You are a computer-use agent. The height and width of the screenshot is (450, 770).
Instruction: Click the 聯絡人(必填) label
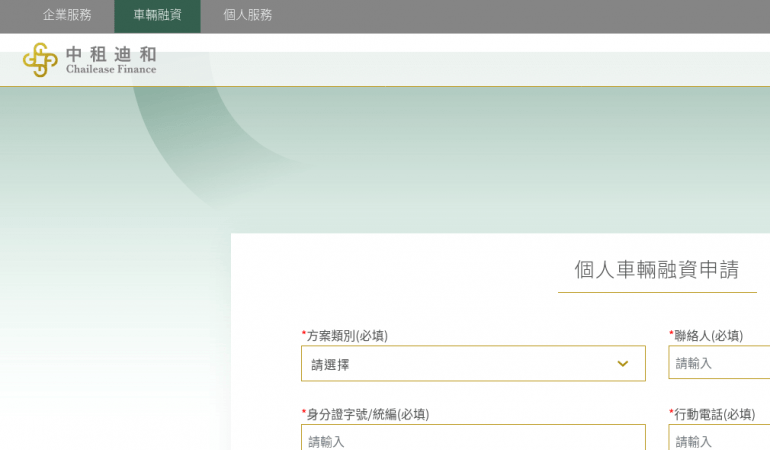706,336
